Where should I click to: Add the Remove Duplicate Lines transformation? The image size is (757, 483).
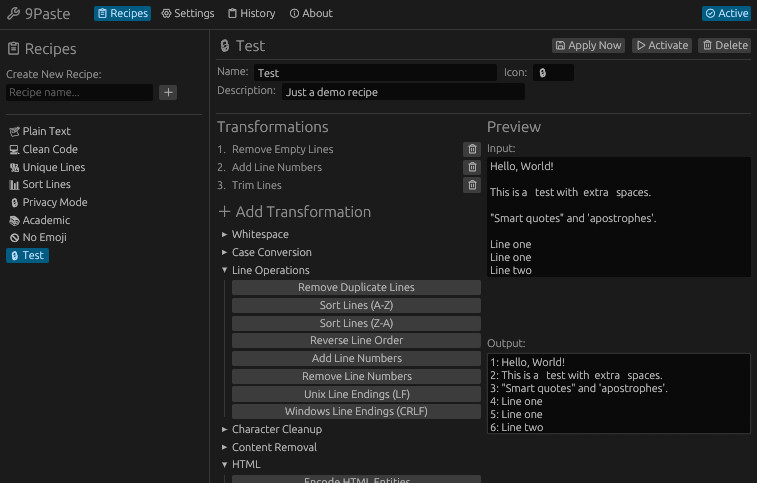(x=356, y=287)
